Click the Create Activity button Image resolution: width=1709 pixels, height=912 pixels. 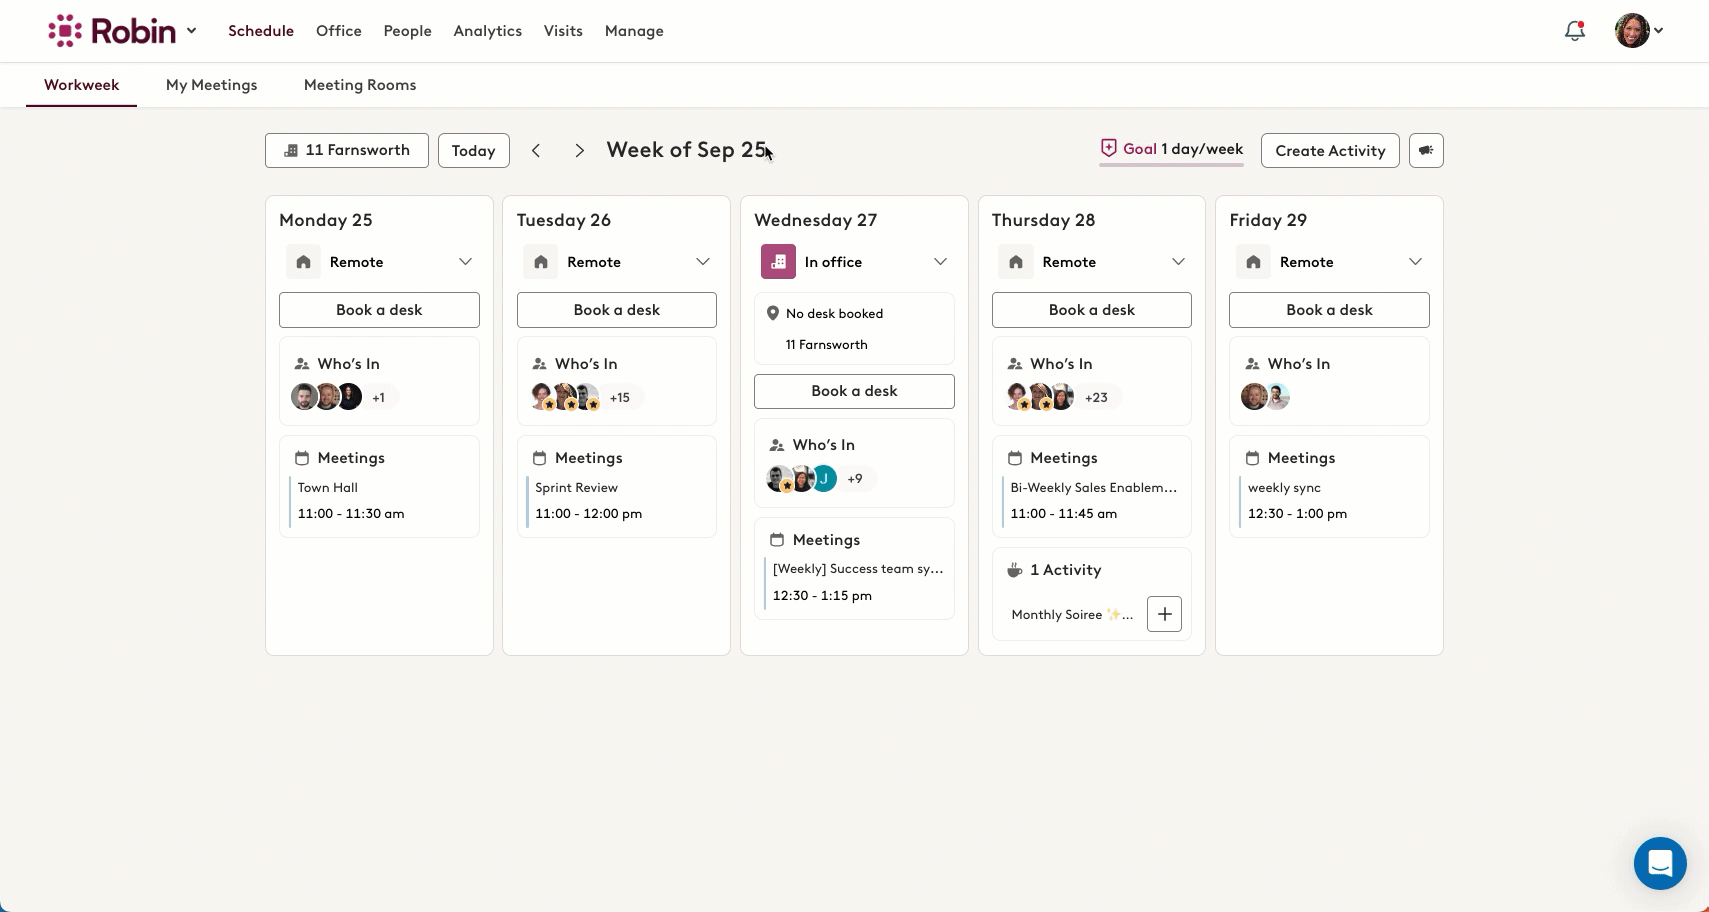coord(1330,150)
